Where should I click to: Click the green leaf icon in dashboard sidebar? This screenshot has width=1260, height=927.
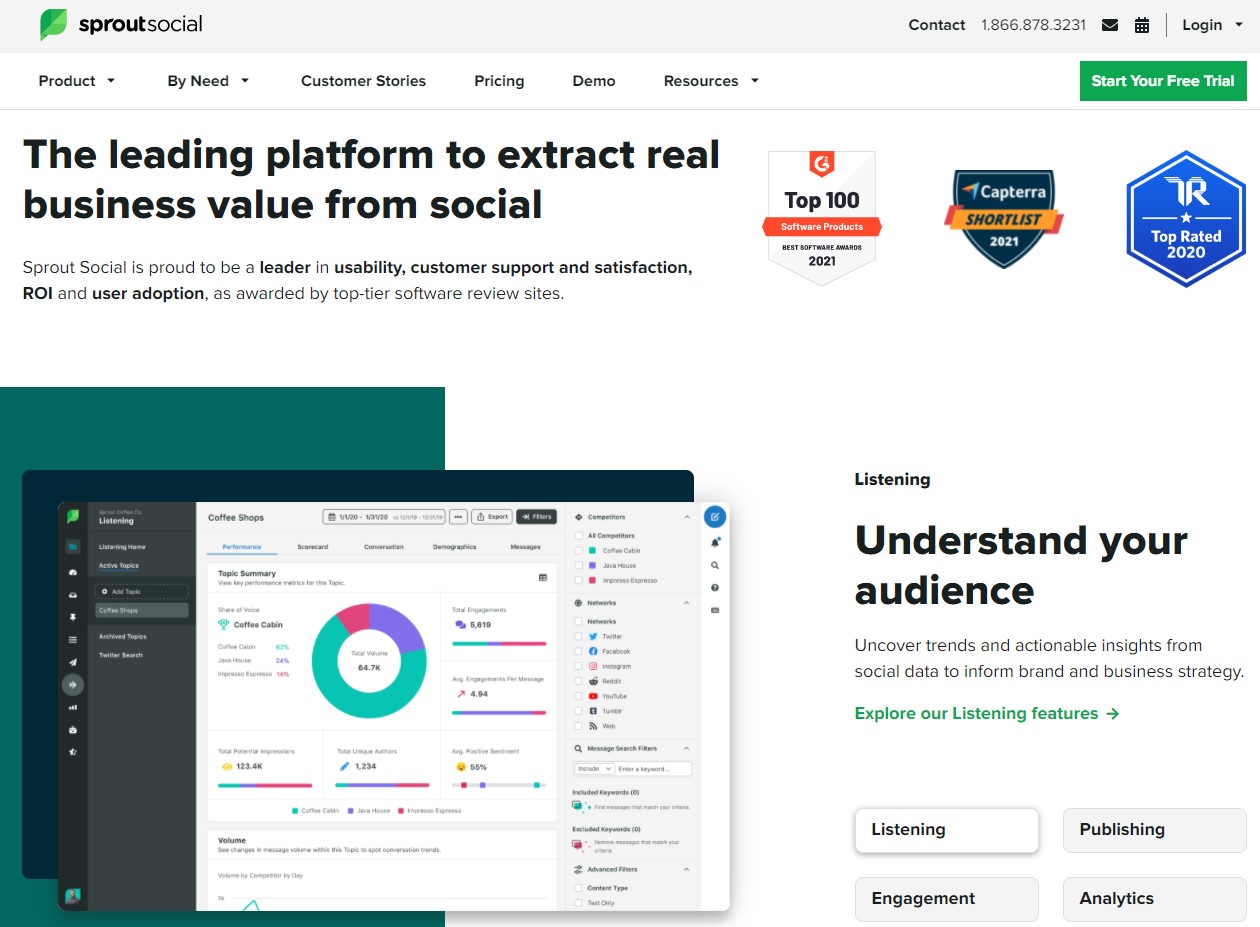point(72,517)
